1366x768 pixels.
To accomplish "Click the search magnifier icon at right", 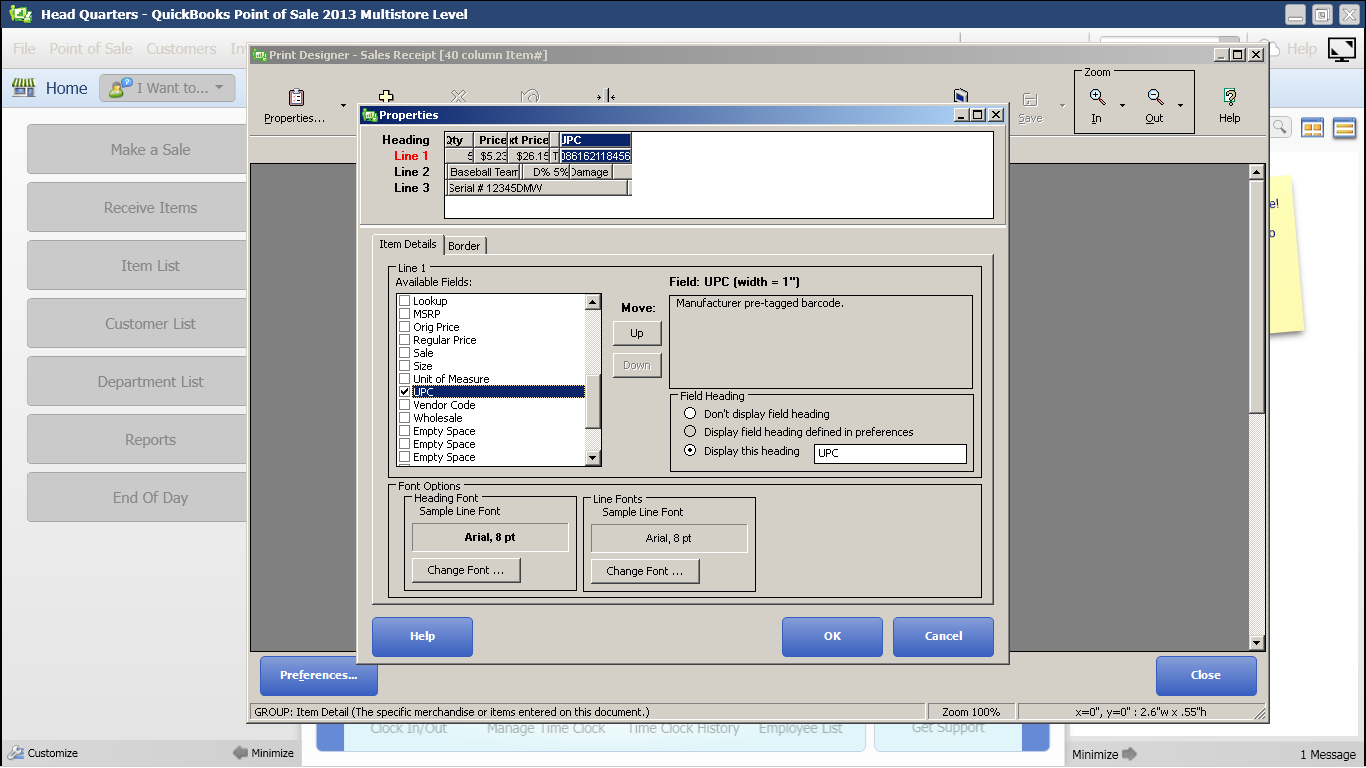I will tap(1280, 128).
